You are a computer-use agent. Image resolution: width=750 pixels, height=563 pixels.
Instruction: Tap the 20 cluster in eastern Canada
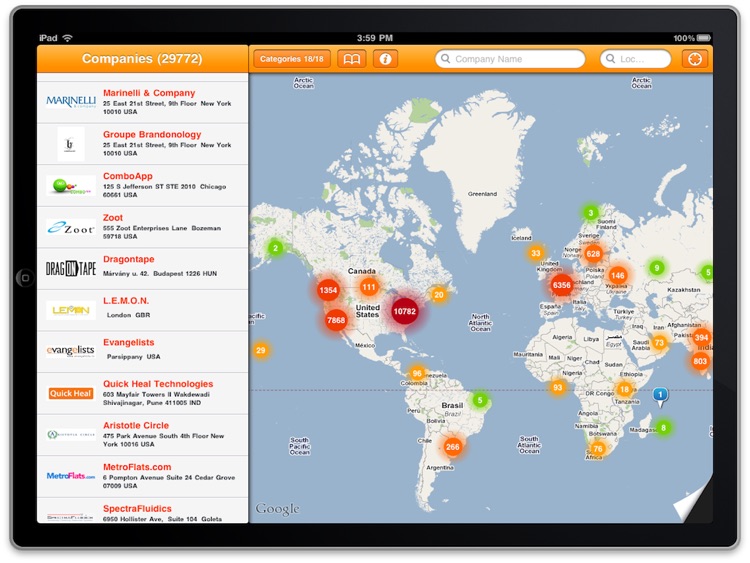pos(439,295)
